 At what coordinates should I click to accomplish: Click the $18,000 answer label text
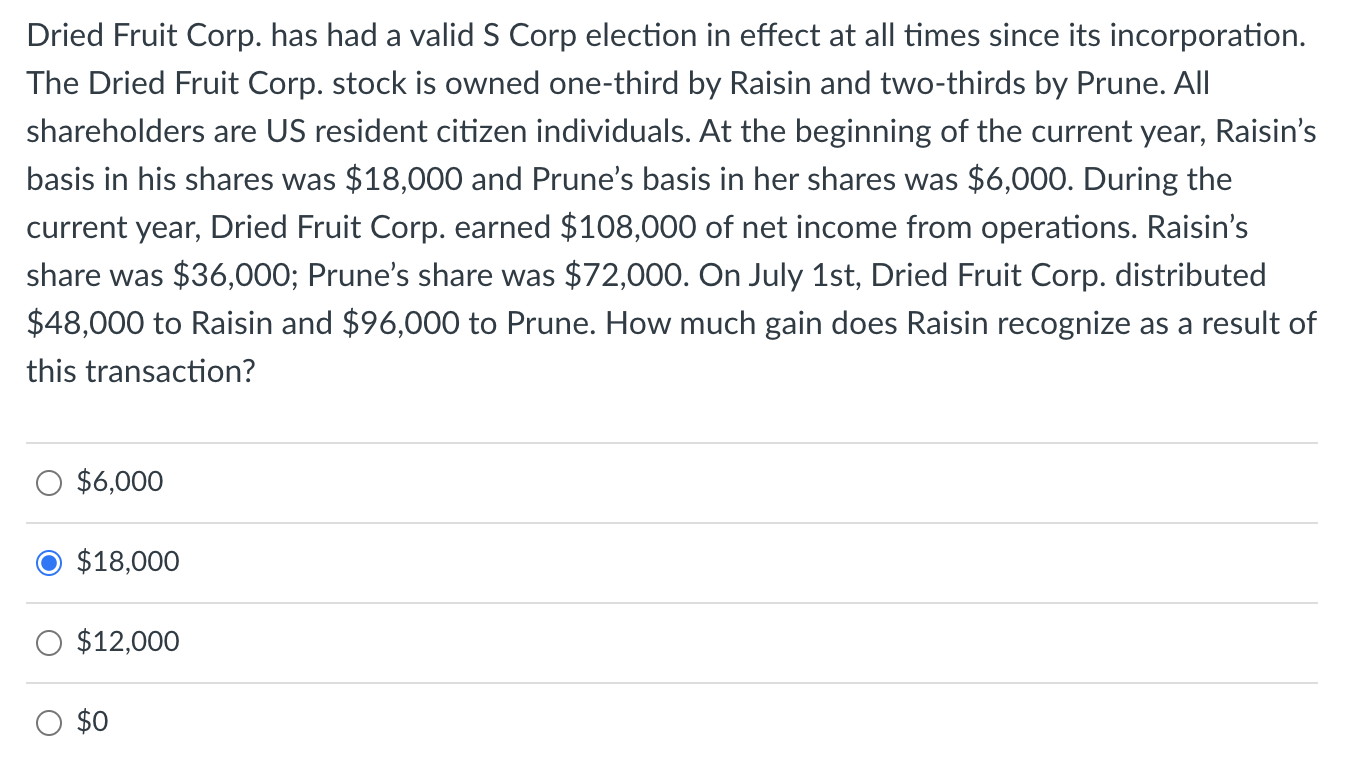point(126,562)
